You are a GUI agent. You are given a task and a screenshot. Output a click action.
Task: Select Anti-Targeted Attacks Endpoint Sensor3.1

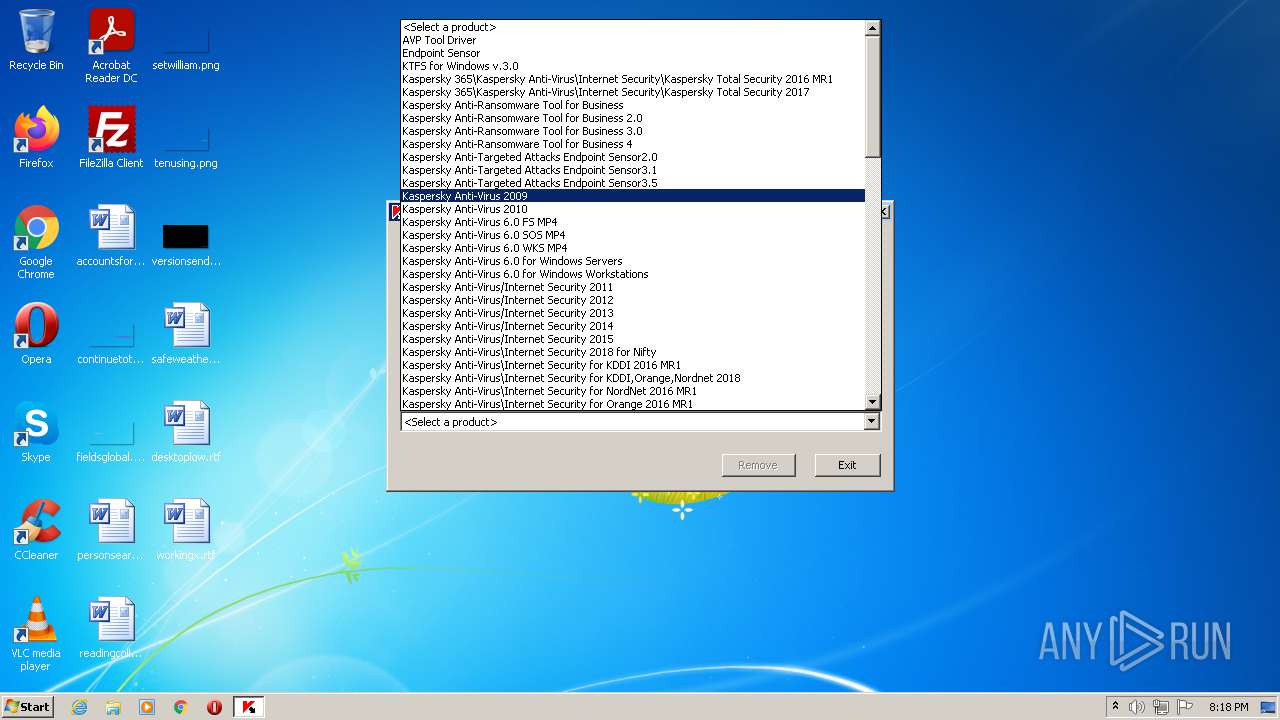click(633, 170)
